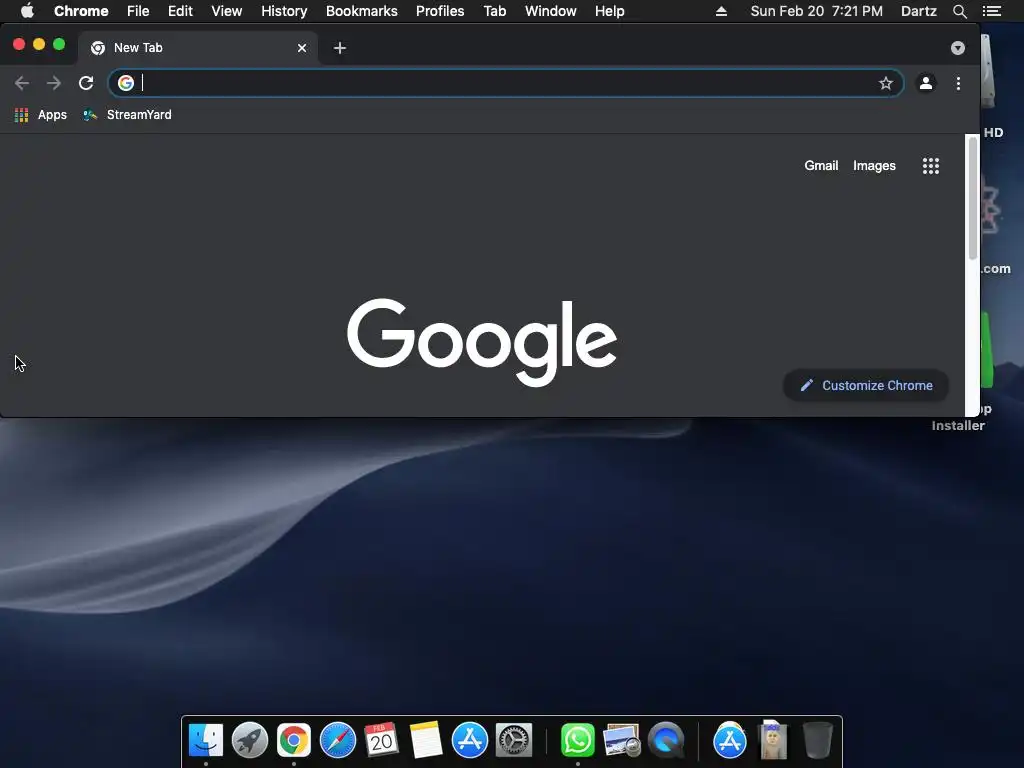The width and height of the screenshot is (1024, 768).
Task: Focus the address bar input
Action: click(x=506, y=83)
